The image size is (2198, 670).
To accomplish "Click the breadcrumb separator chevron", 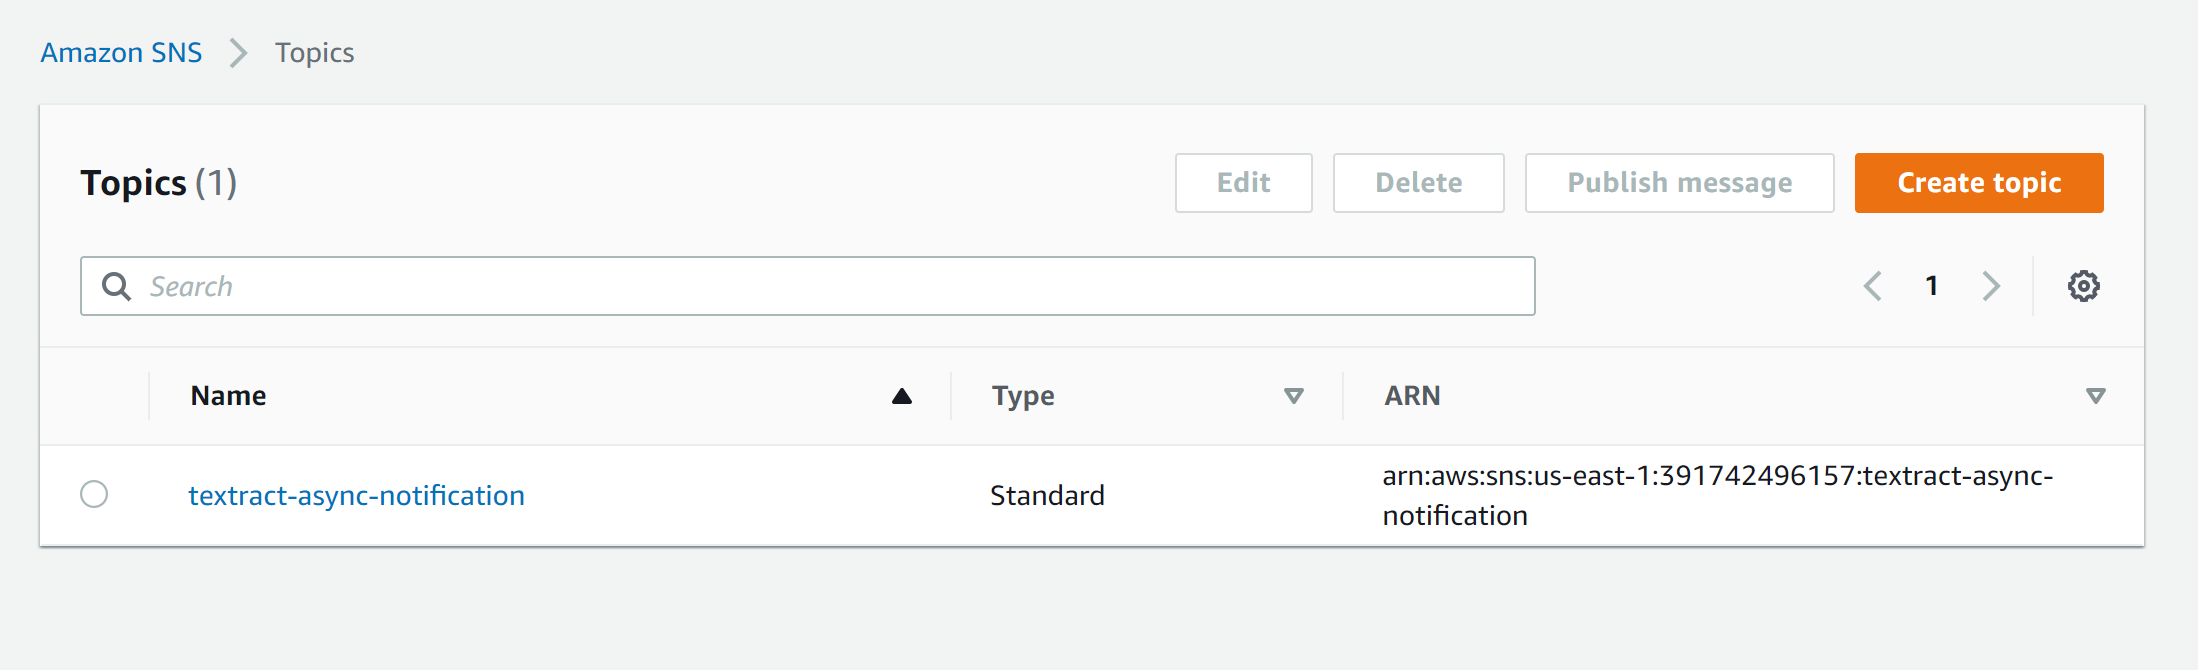I will 238,53.
